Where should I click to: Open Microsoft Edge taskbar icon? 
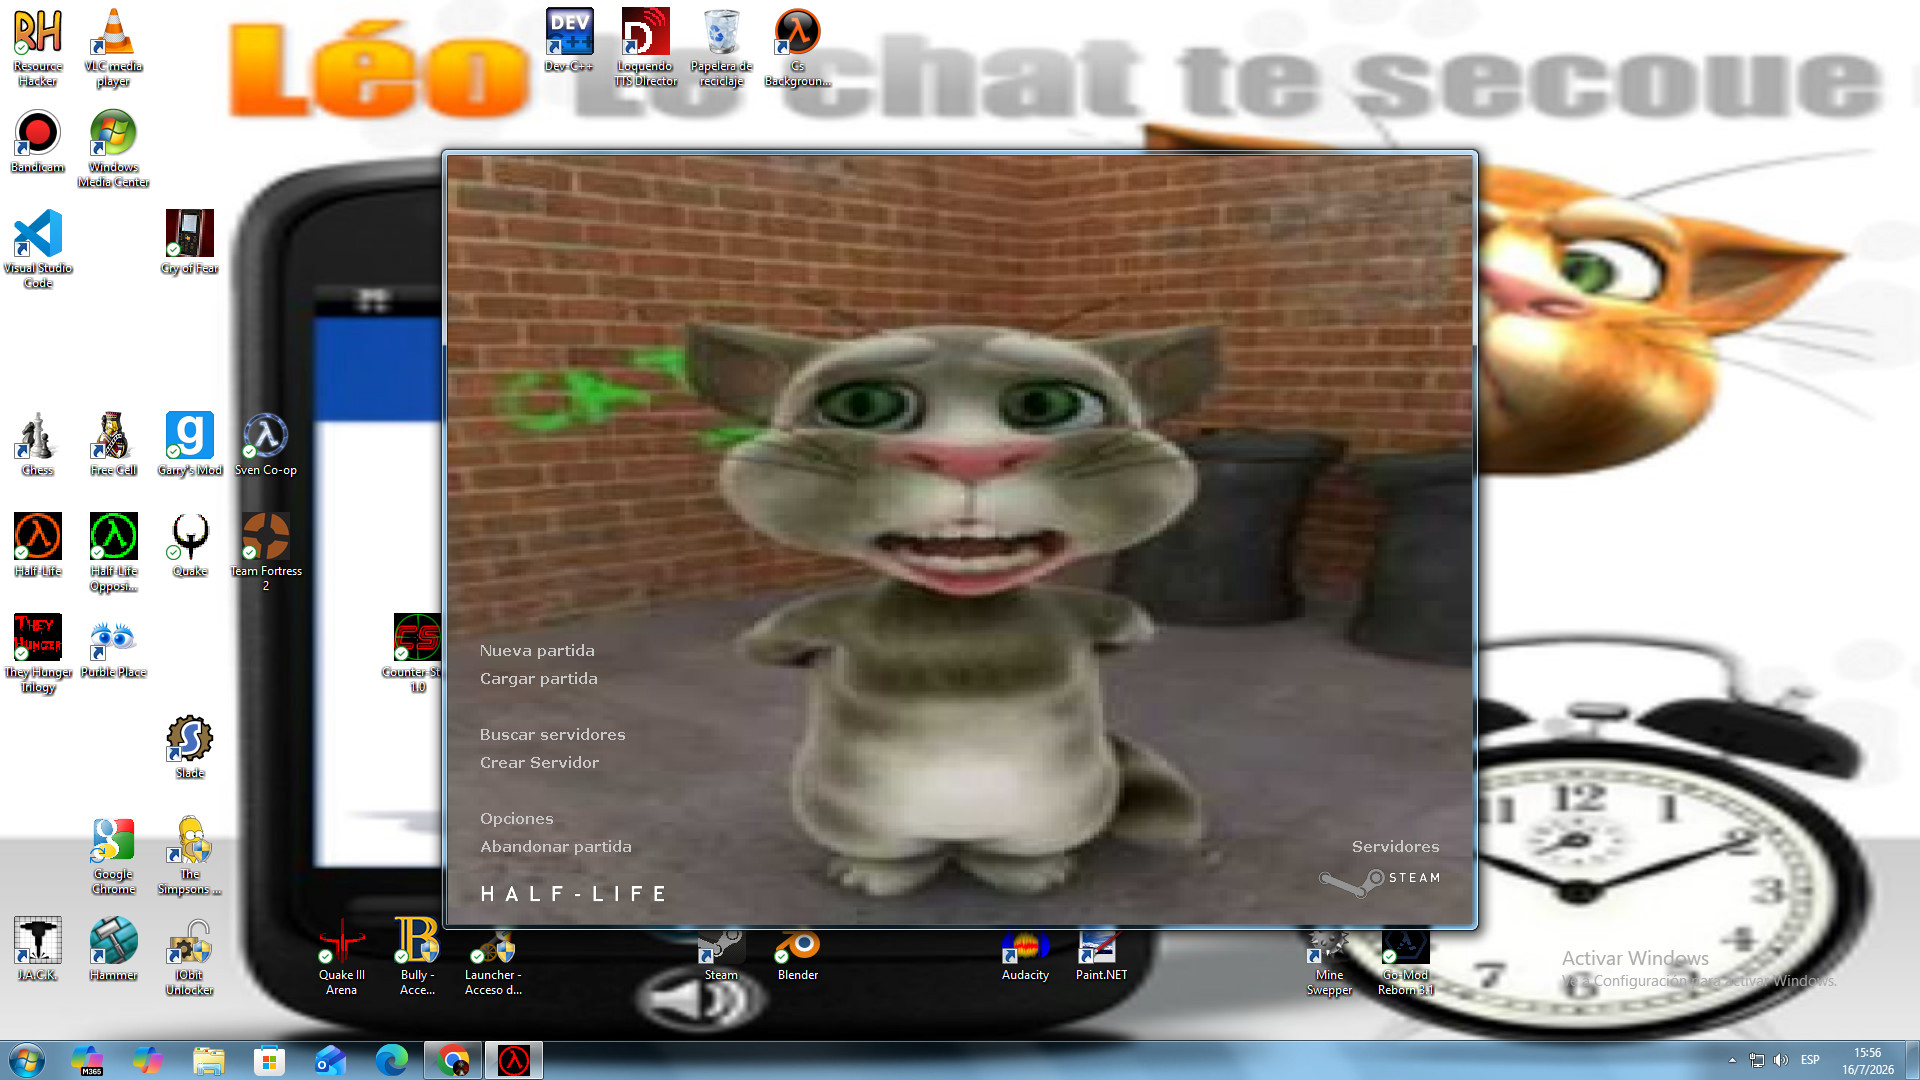pyautogui.click(x=391, y=1060)
